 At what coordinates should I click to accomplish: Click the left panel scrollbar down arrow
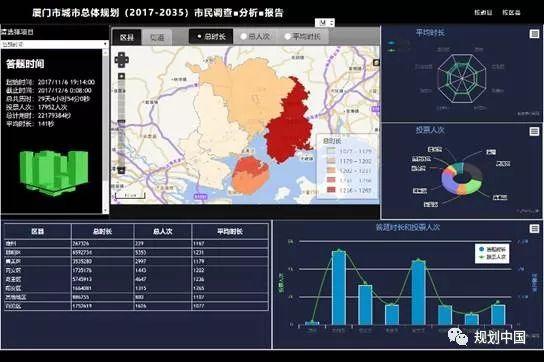click(105, 210)
